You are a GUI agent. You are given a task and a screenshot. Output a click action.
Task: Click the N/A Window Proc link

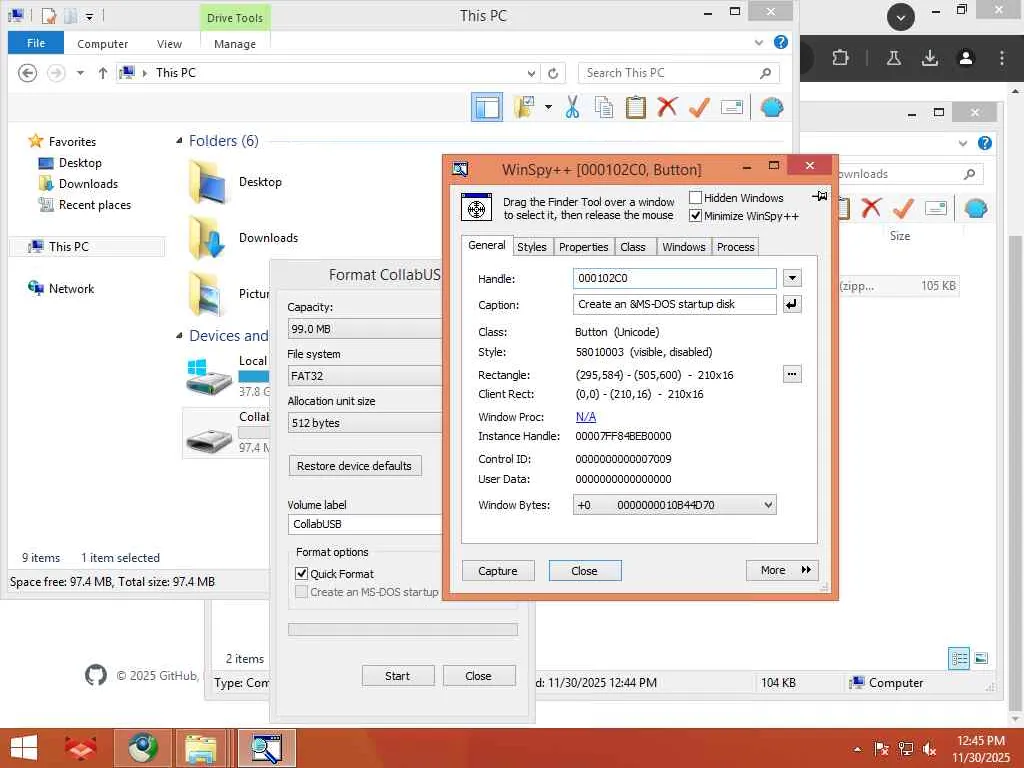[586, 417]
